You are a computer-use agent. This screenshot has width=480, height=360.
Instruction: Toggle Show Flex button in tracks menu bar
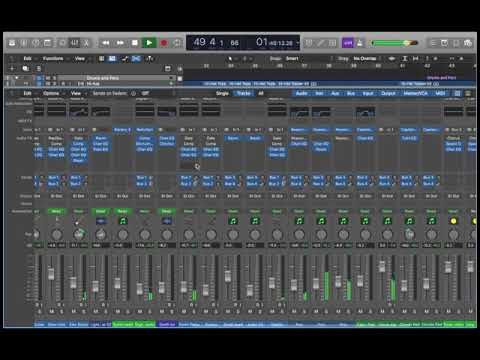pos(136,59)
